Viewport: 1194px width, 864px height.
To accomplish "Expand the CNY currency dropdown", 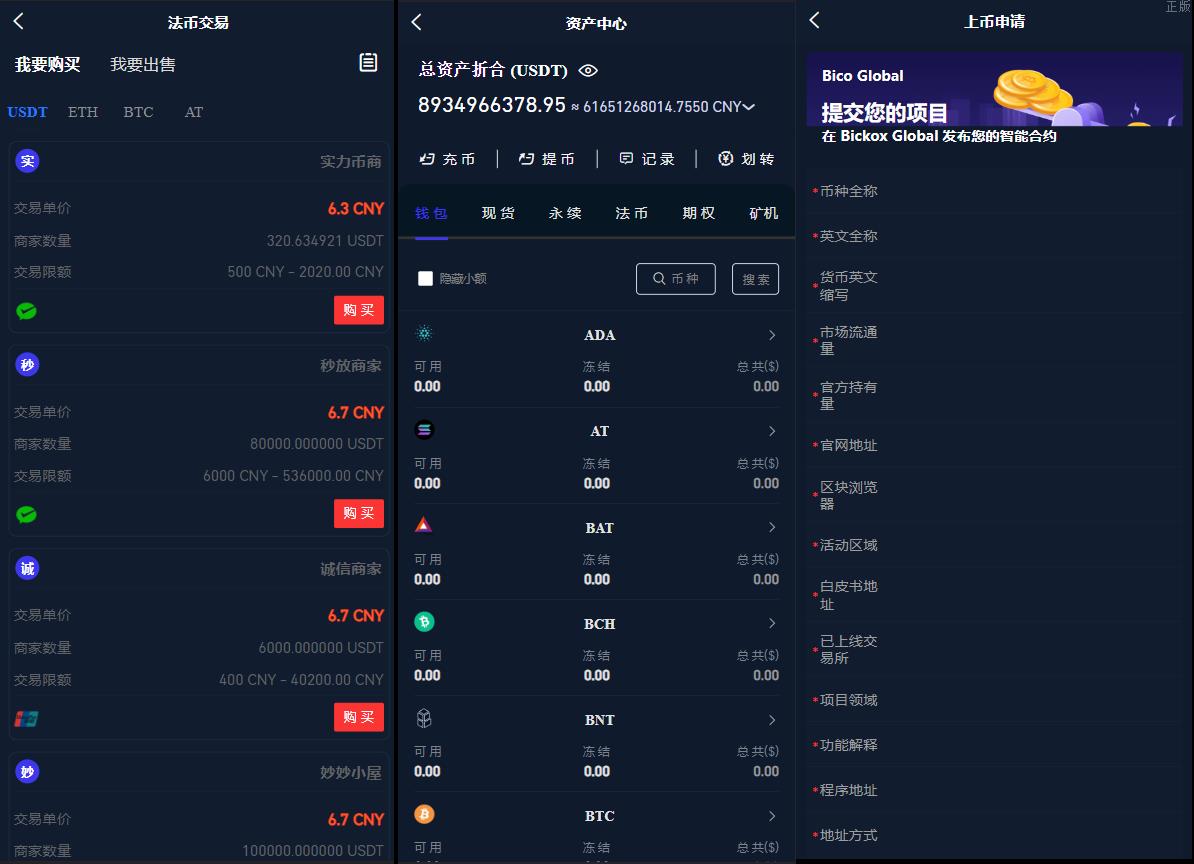I will click(x=749, y=107).
